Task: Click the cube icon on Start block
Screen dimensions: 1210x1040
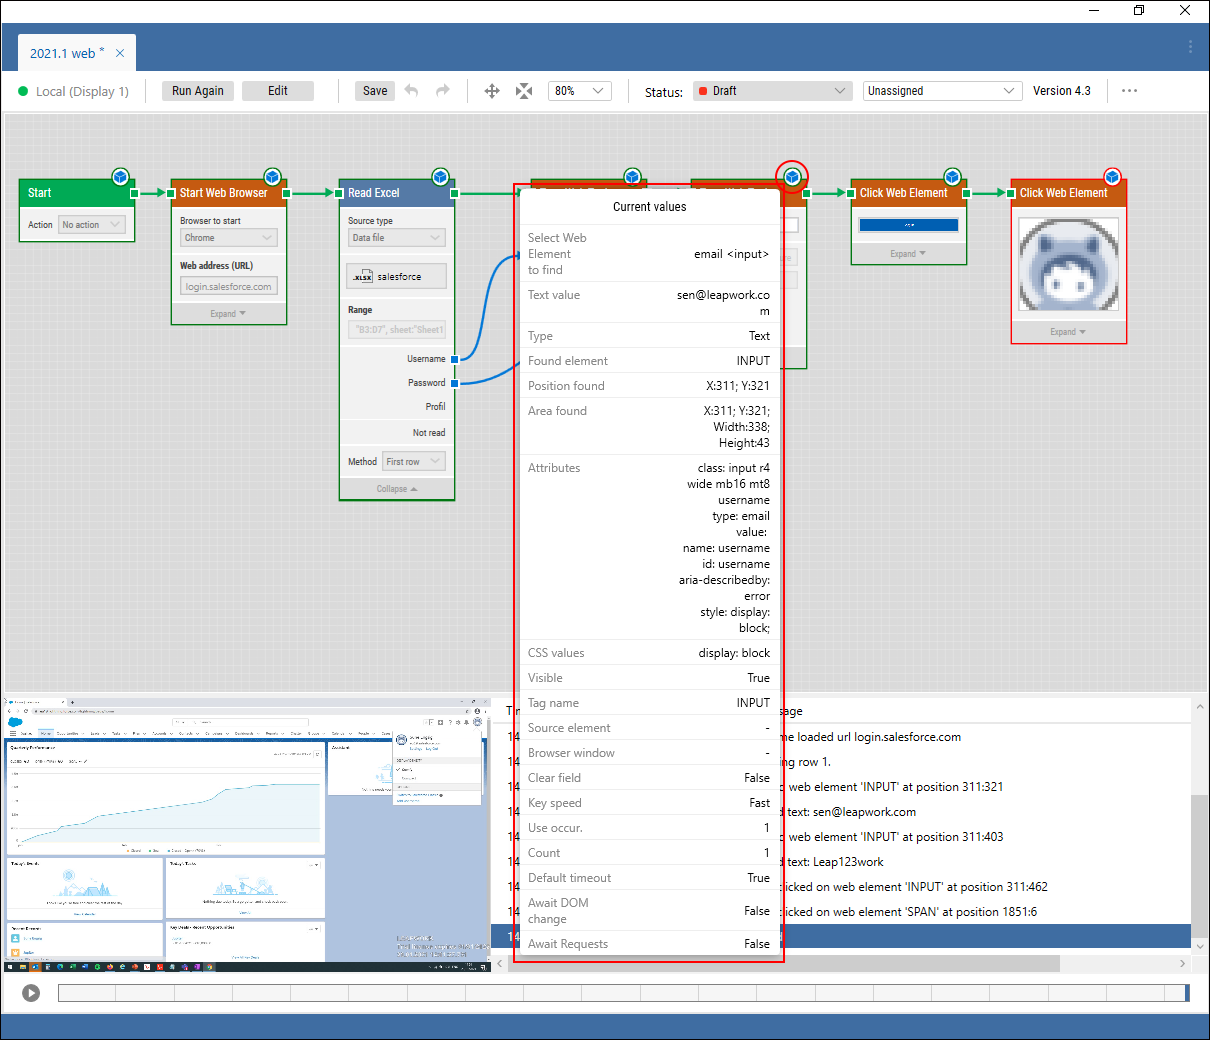Action: coord(120,177)
